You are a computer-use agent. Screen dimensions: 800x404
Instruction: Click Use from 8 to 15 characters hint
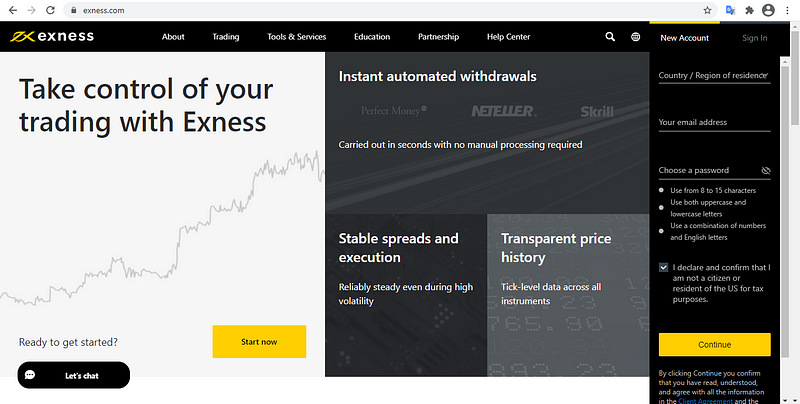coord(713,190)
